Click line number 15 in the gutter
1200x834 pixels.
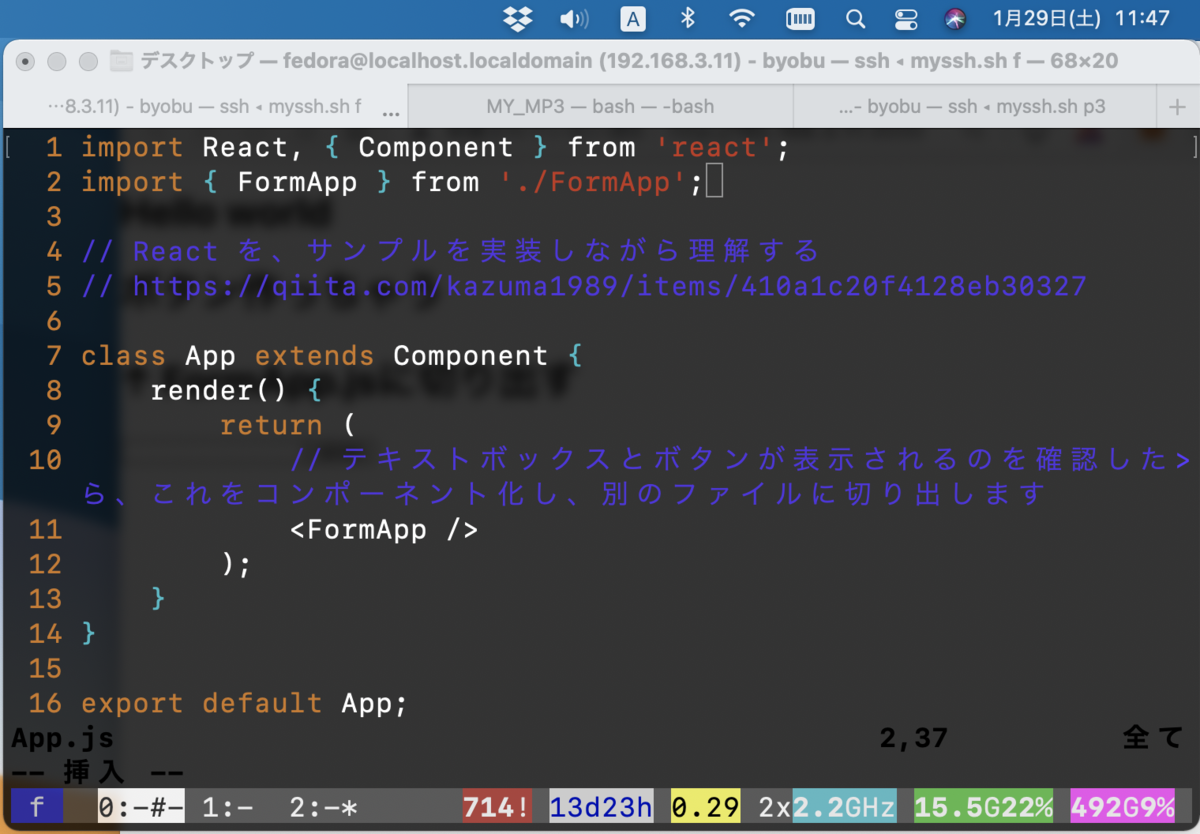point(45,669)
